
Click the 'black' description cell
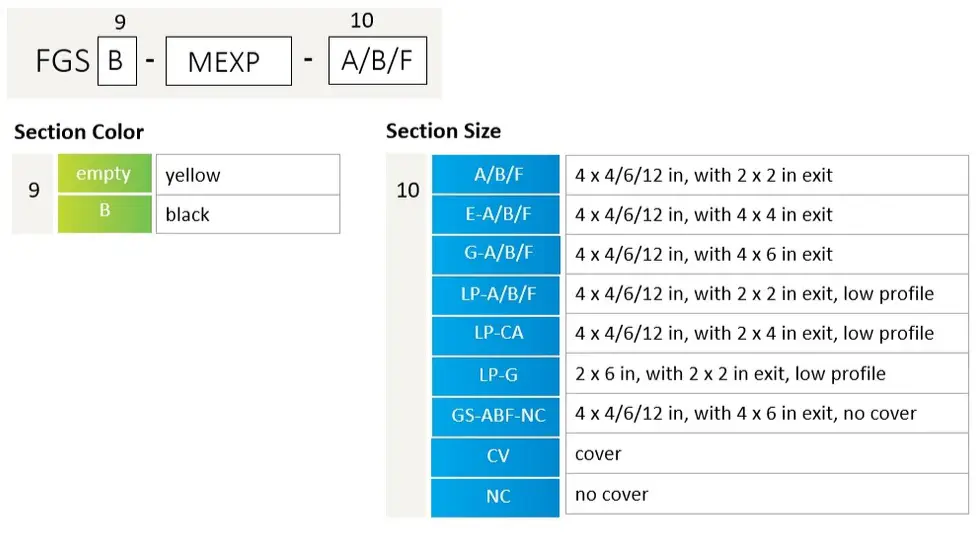coord(247,214)
